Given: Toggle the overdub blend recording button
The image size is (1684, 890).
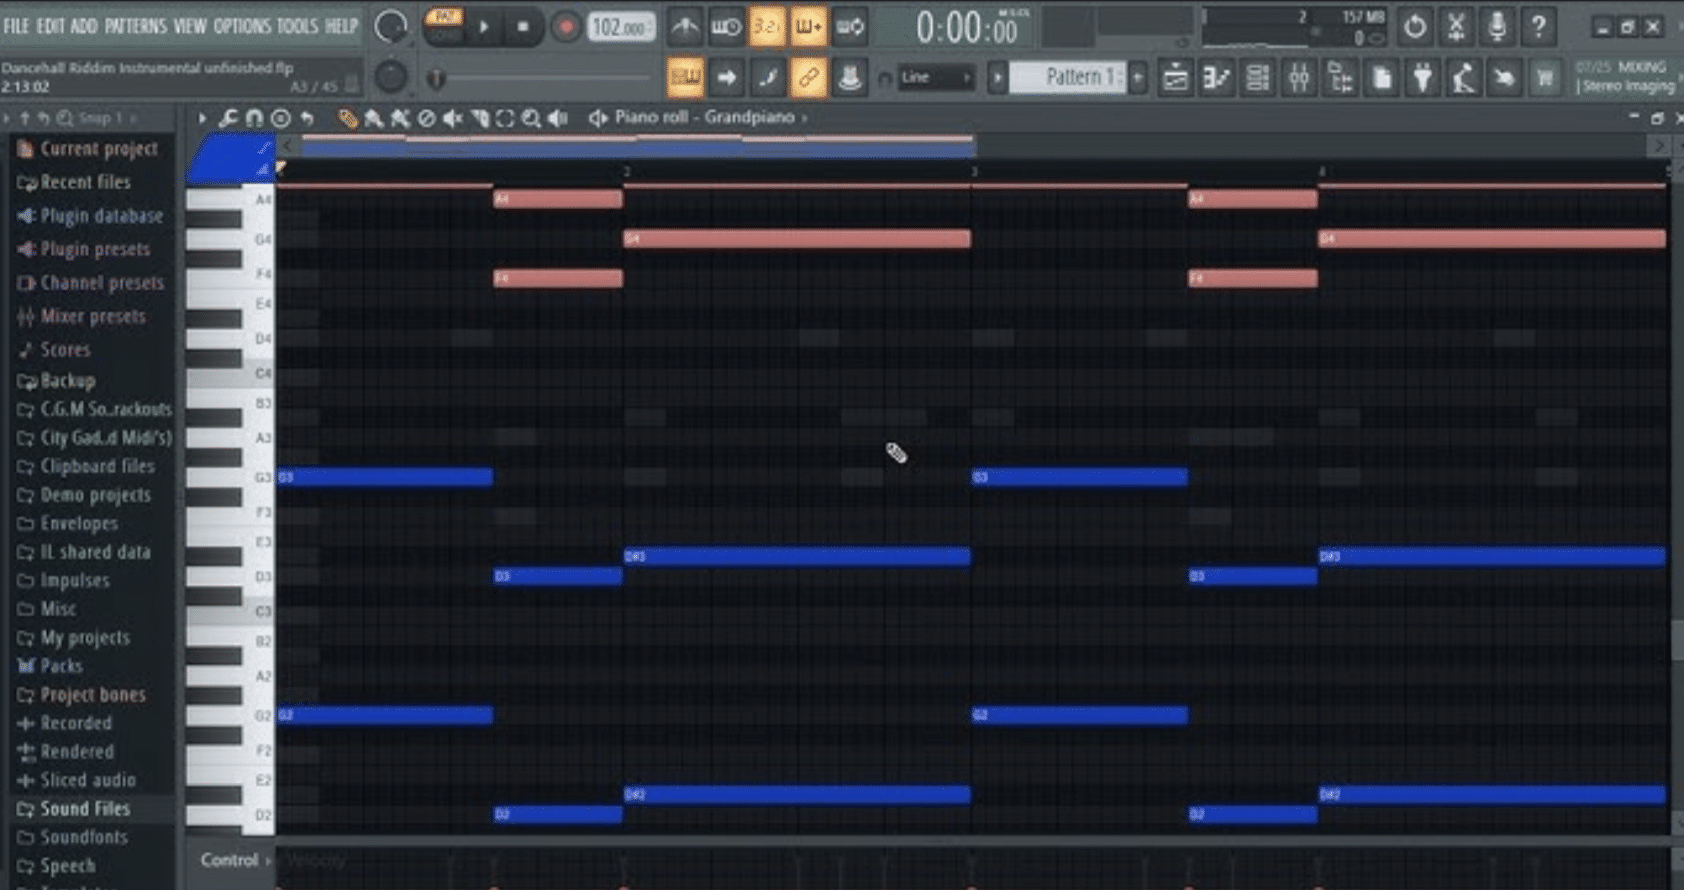Looking at the screenshot, I should (x=808, y=27).
